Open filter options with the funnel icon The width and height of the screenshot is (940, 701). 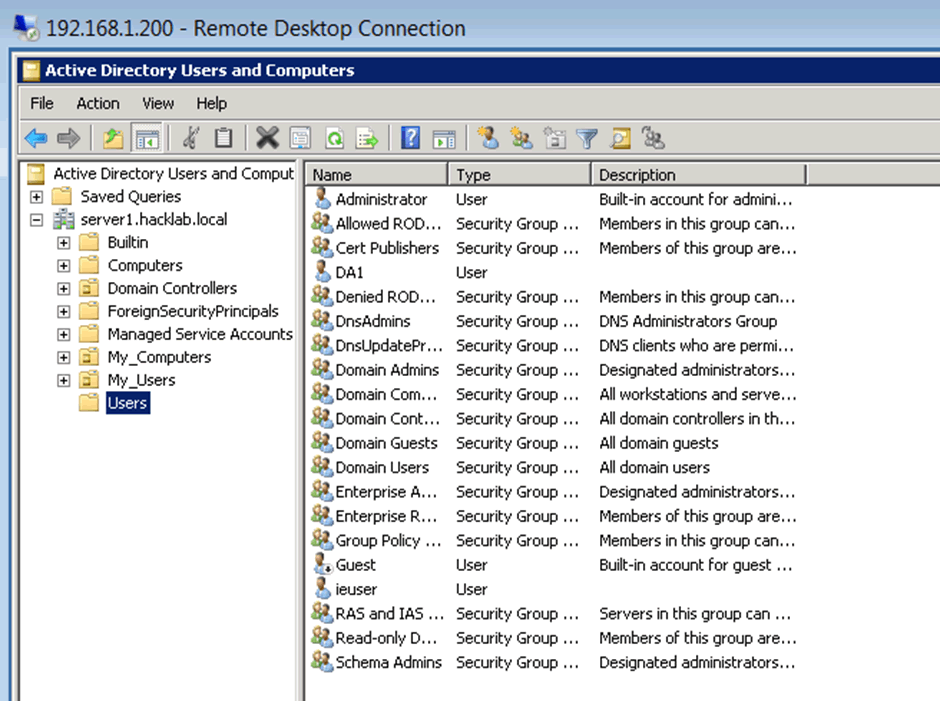tap(587, 139)
